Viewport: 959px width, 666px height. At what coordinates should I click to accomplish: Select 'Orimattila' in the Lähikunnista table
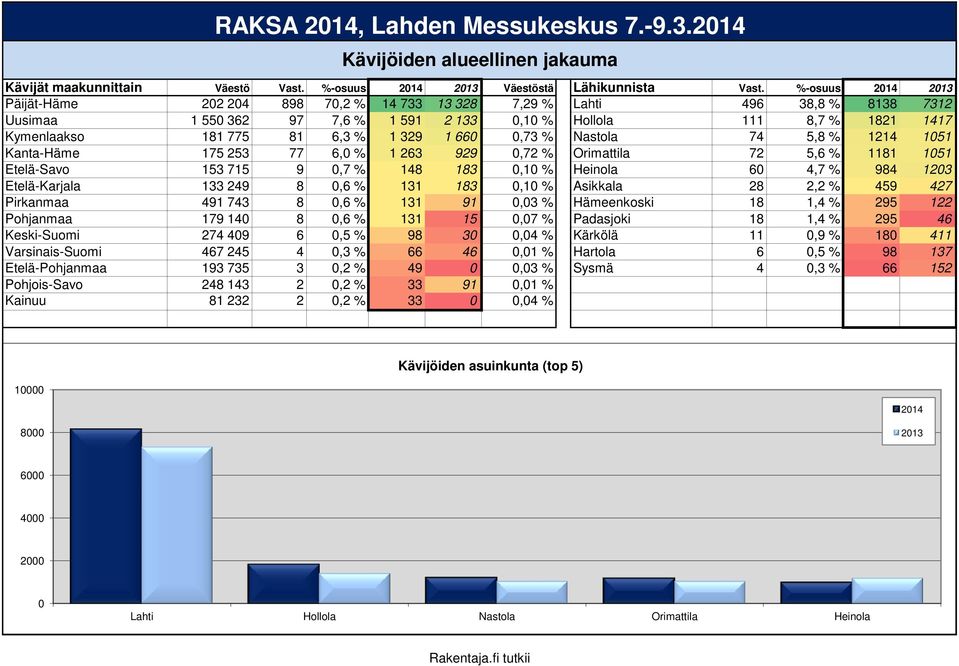click(601, 154)
